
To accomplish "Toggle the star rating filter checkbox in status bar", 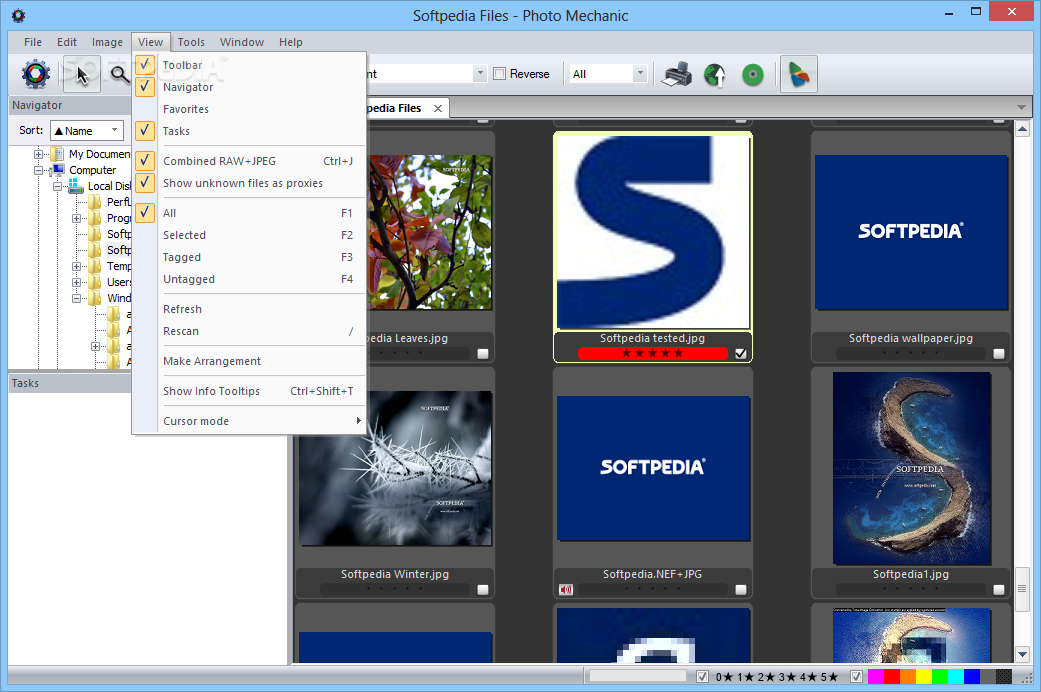I will coord(702,677).
